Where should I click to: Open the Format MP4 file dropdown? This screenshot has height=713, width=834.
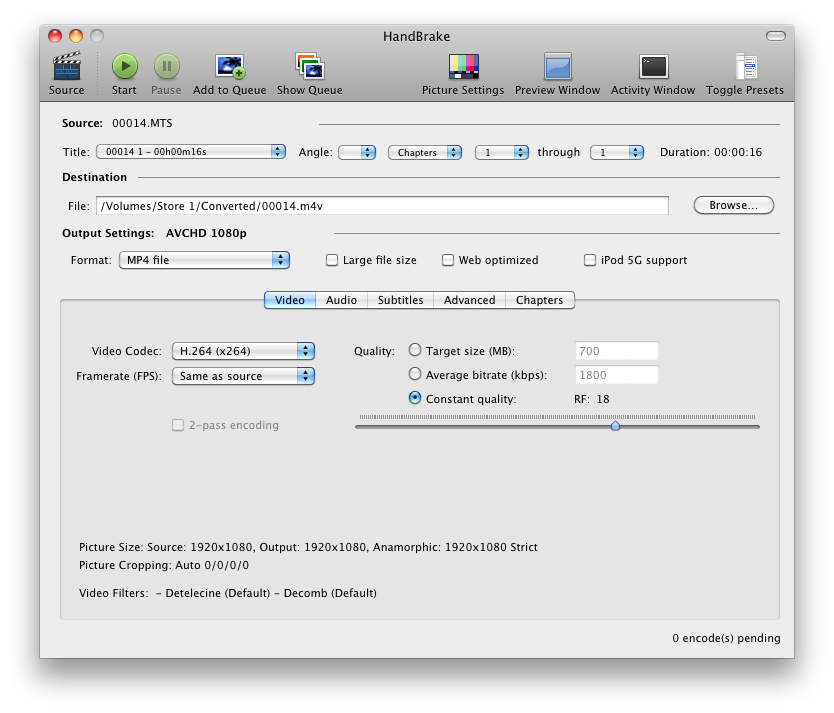[204, 260]
